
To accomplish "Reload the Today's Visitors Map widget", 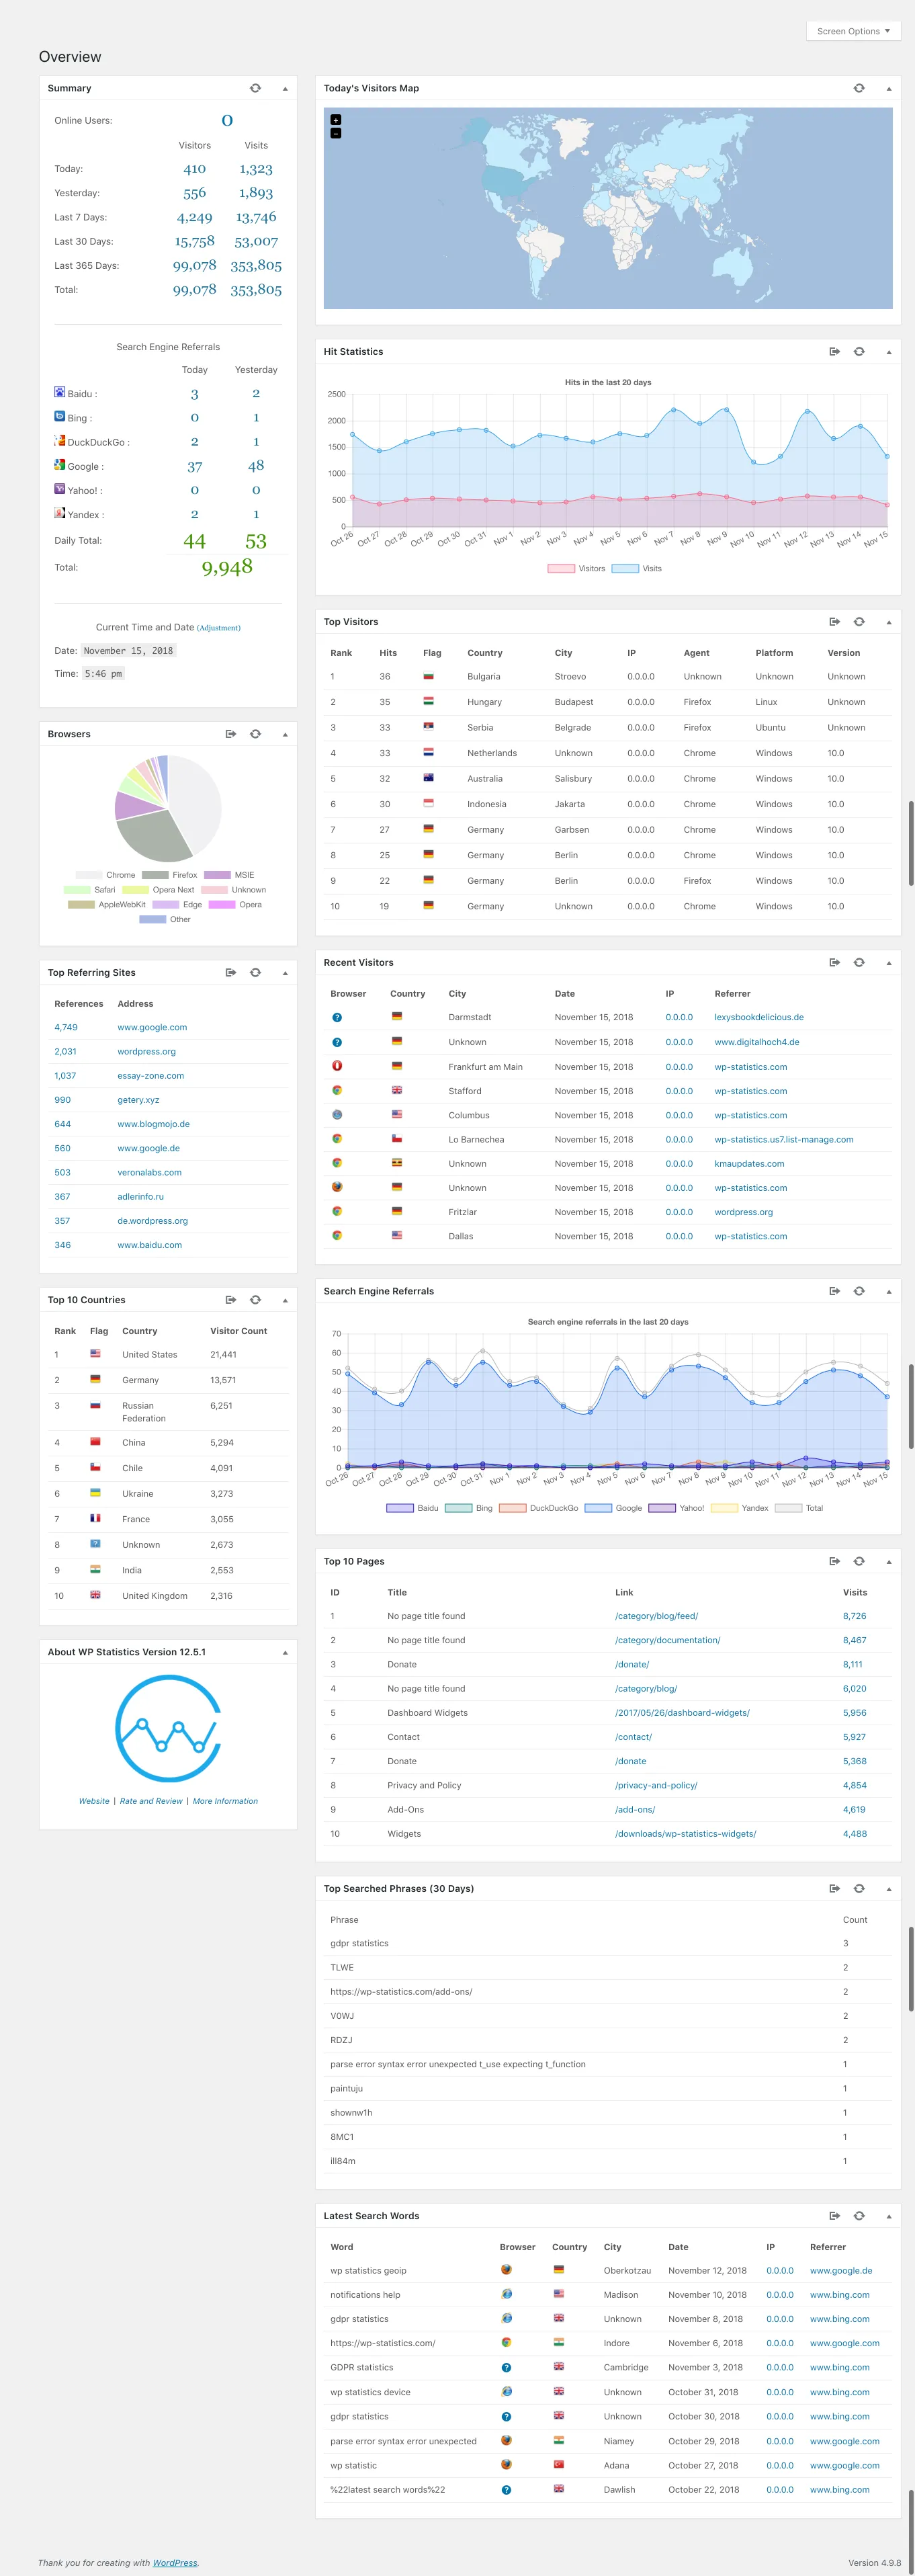I will [858, 88].
